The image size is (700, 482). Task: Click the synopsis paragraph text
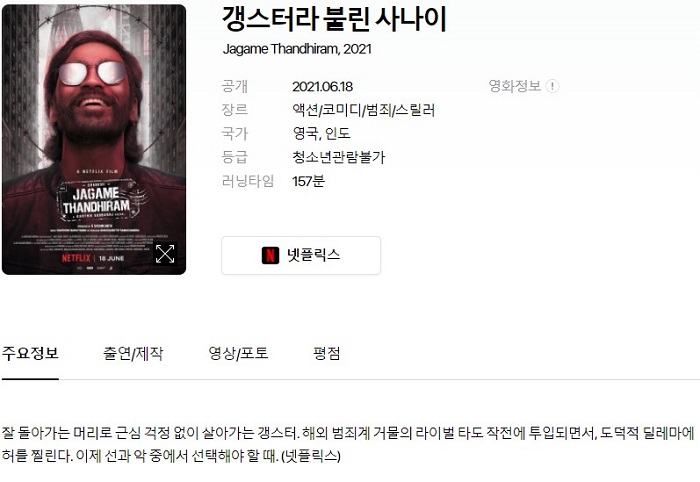(348, 445)
